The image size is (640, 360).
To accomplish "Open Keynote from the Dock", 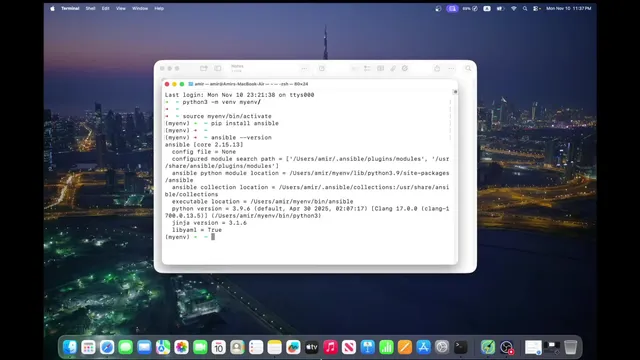I will pos(368,347).
